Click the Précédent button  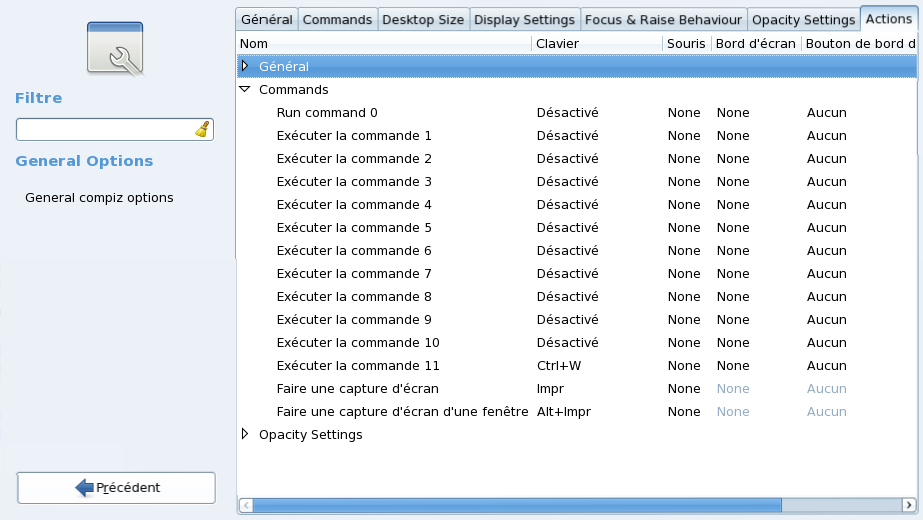click(x=116, y=487)
